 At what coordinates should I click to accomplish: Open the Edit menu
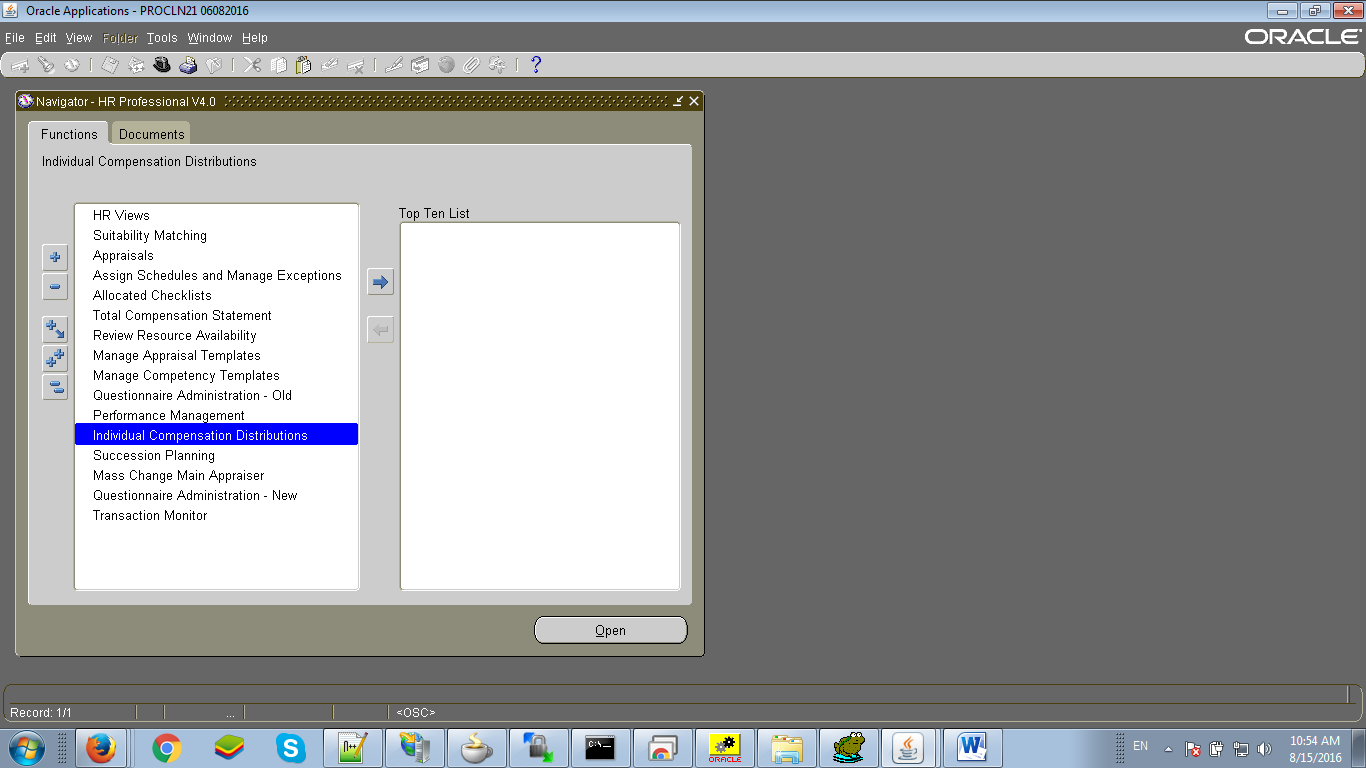coord(46,38)
